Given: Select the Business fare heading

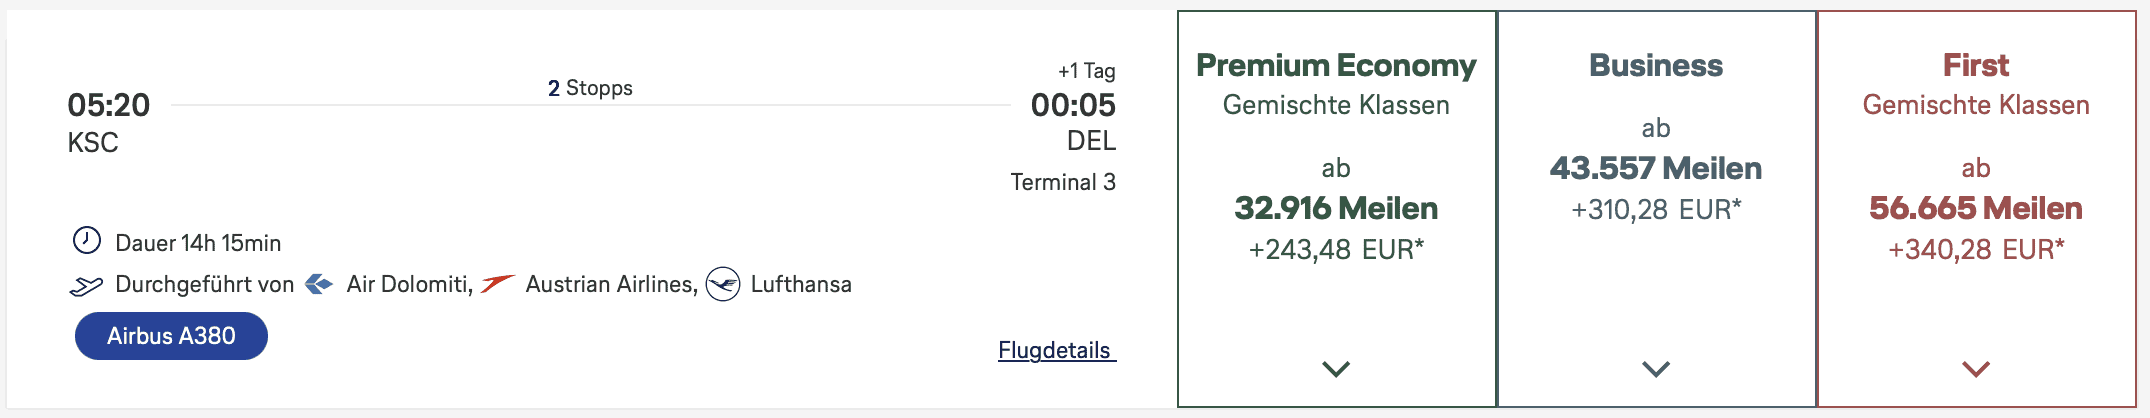Looking at the screenshot, I should (1656, 65).
